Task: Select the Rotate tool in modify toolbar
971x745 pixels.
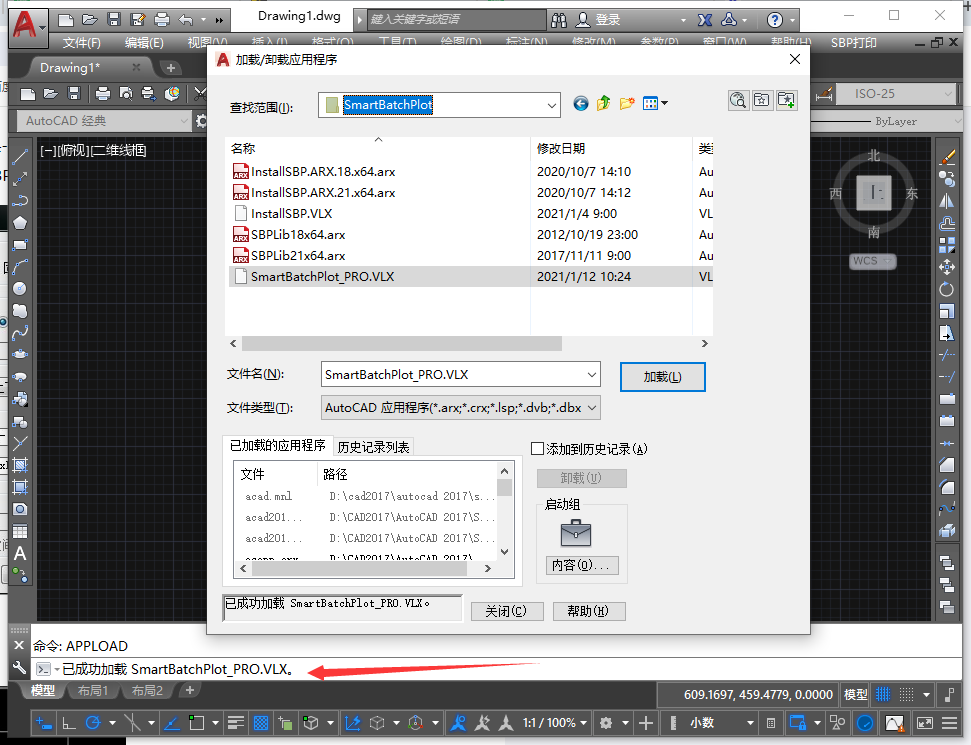Action: click(947, 289)
